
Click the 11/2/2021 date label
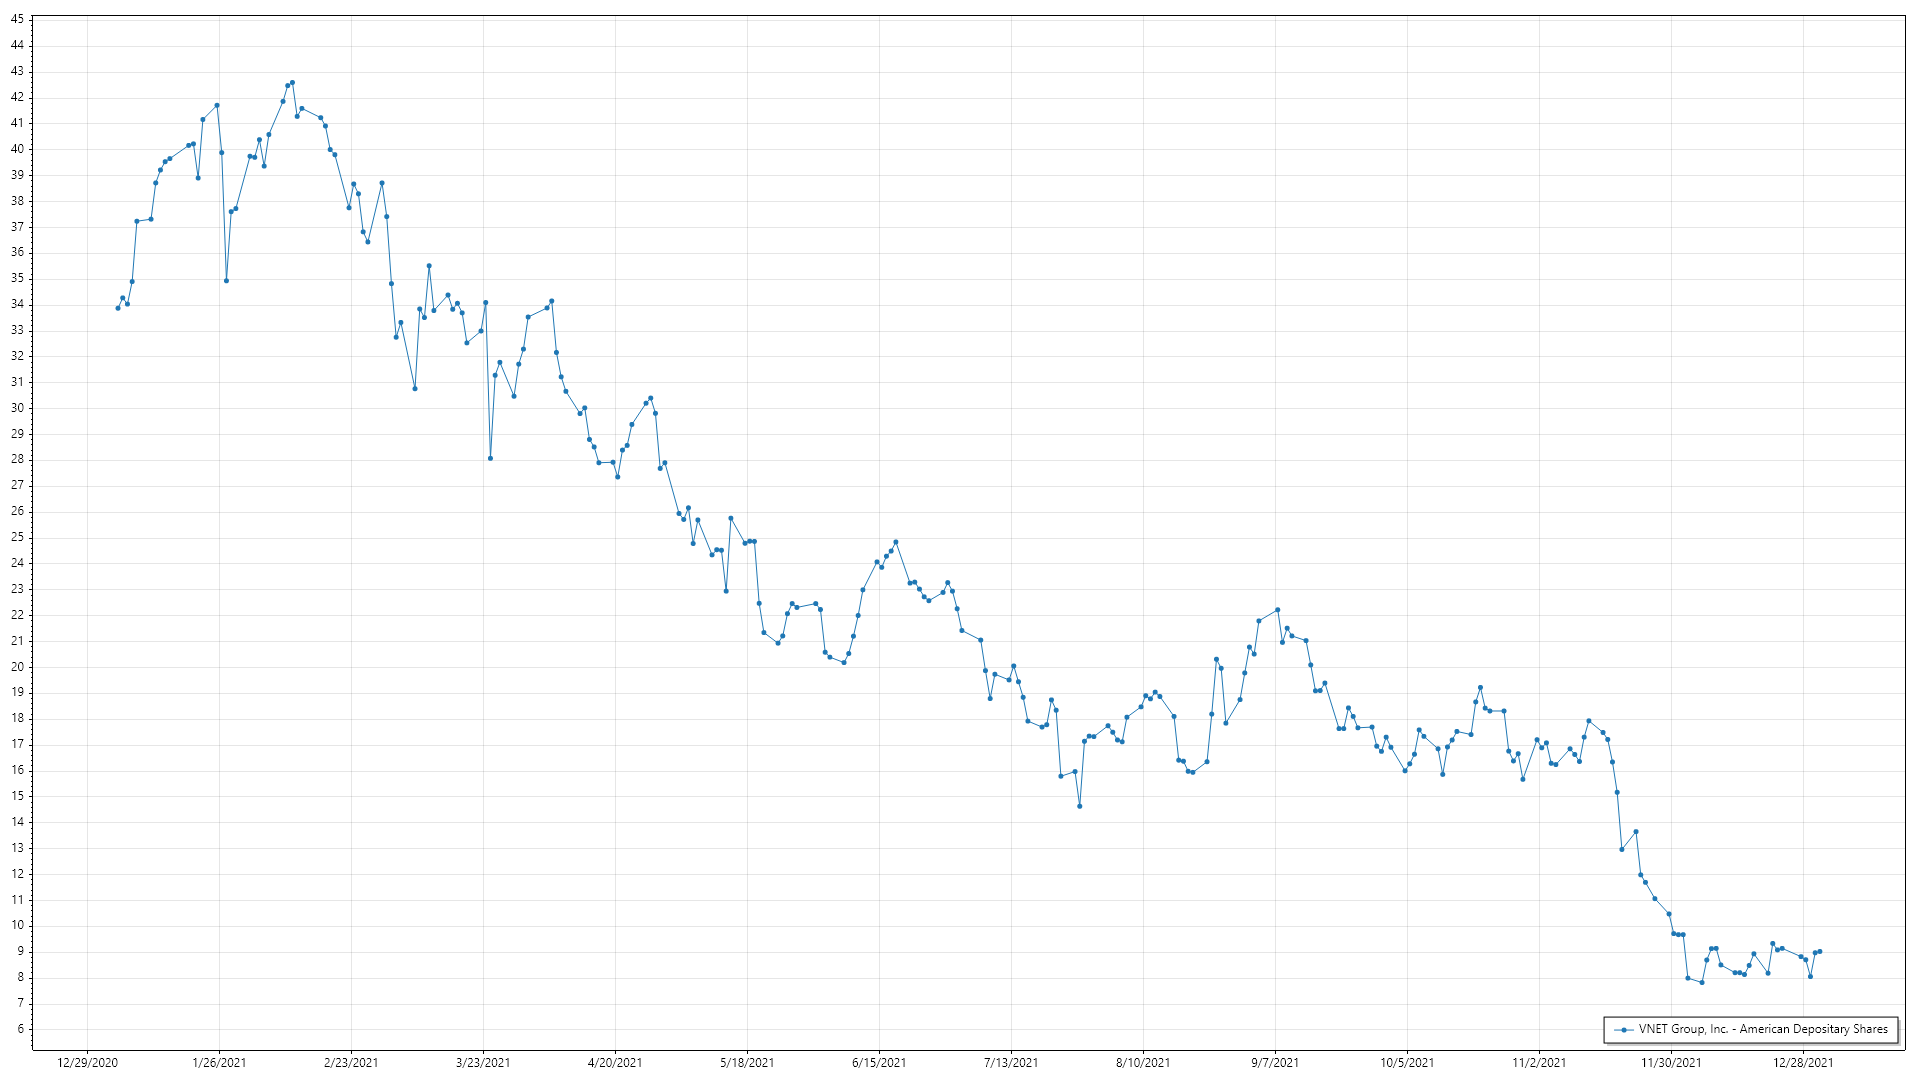pos(1539,1063)
